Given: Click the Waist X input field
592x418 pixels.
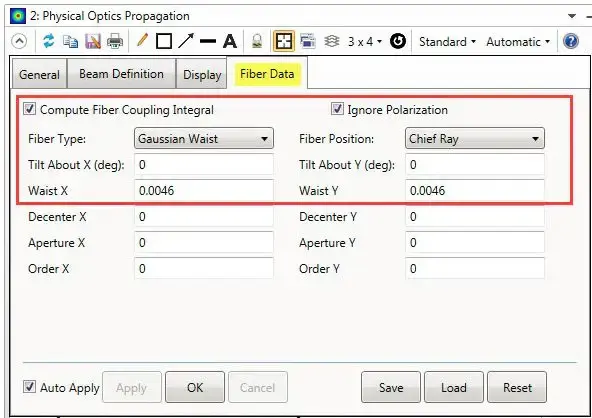Looking at the screenshot, I should [x=204, y=190].
